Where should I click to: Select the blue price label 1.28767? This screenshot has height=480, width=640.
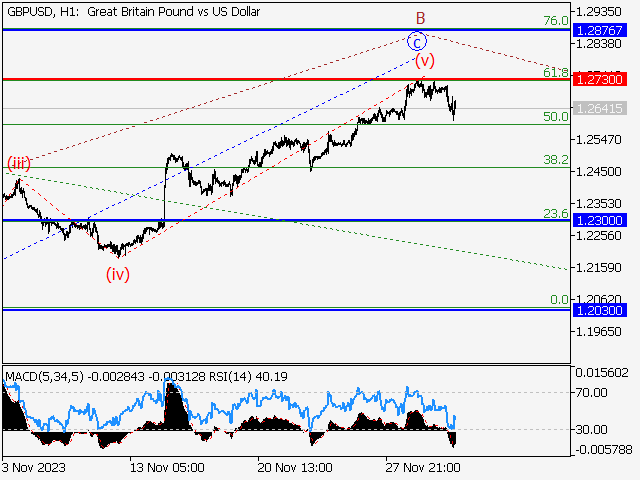599,30
